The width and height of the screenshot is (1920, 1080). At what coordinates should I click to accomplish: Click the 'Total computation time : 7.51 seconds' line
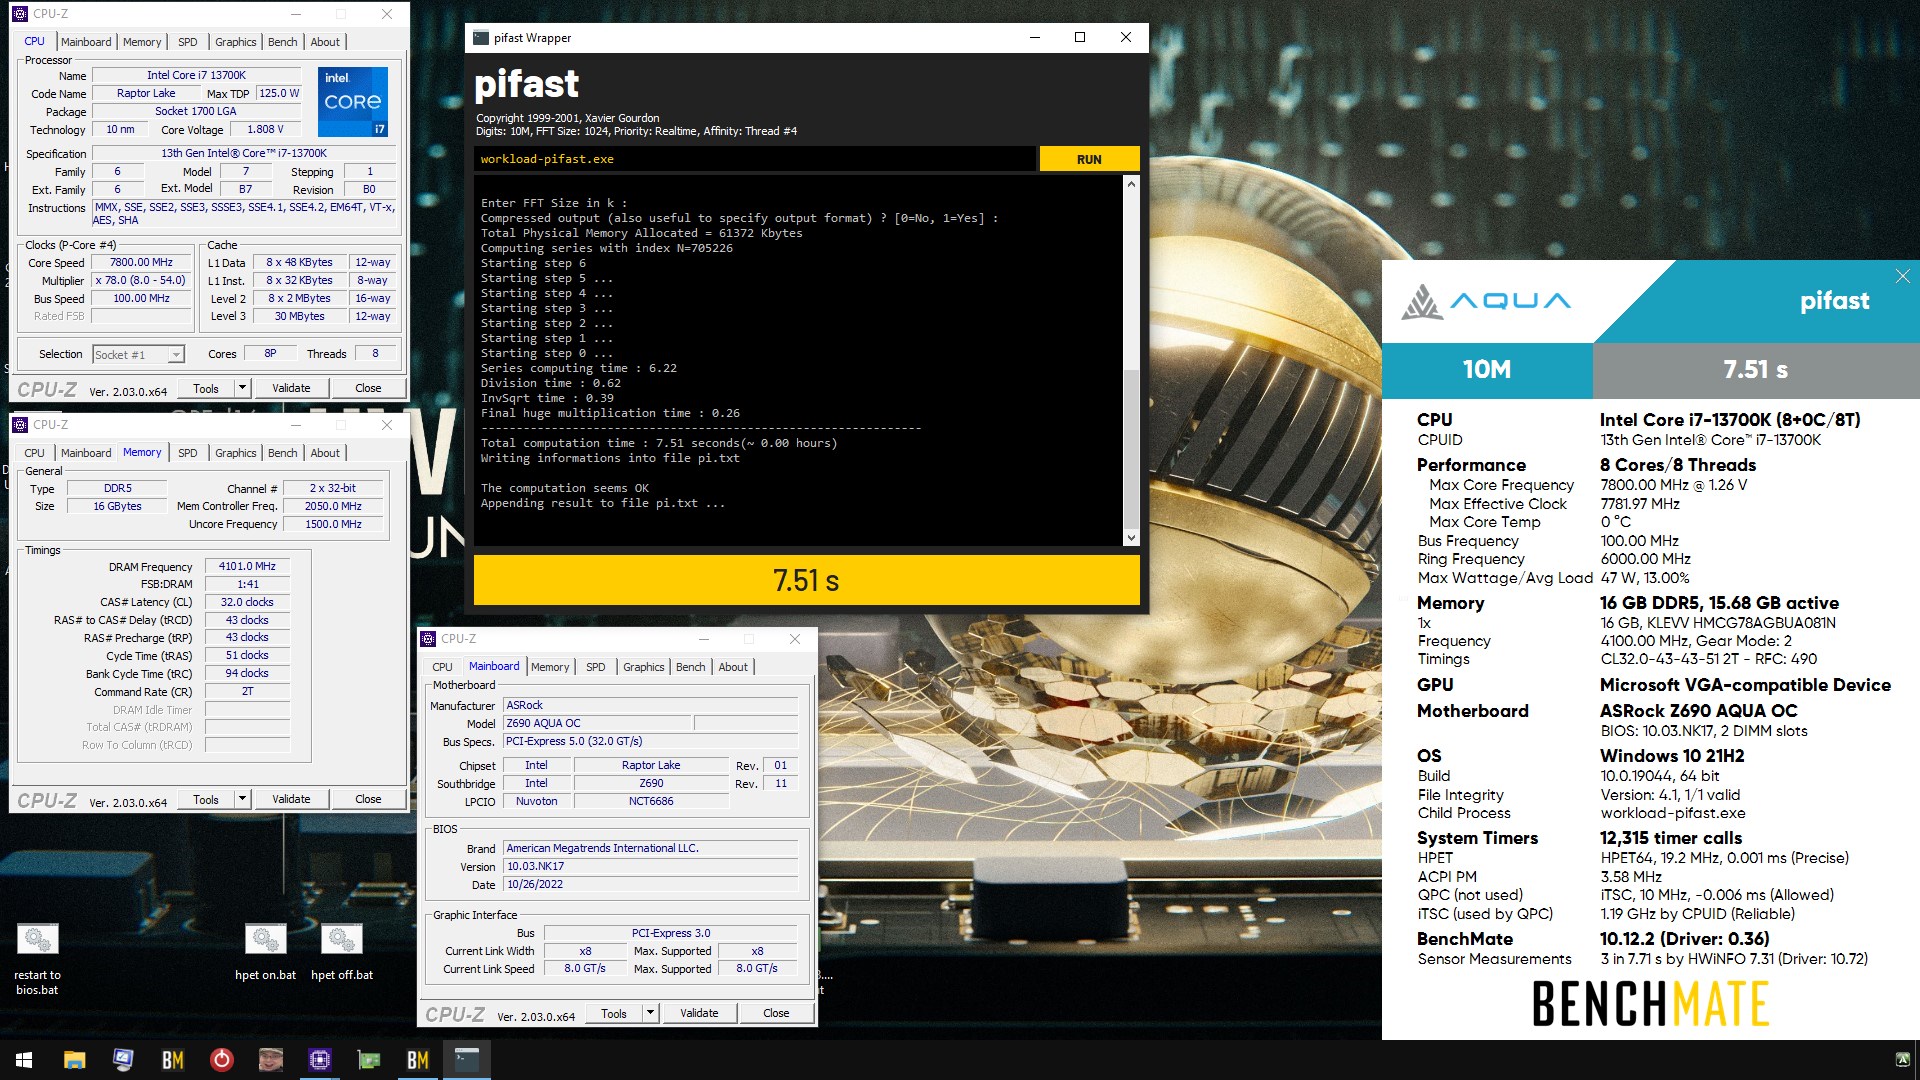click(659, 443)
